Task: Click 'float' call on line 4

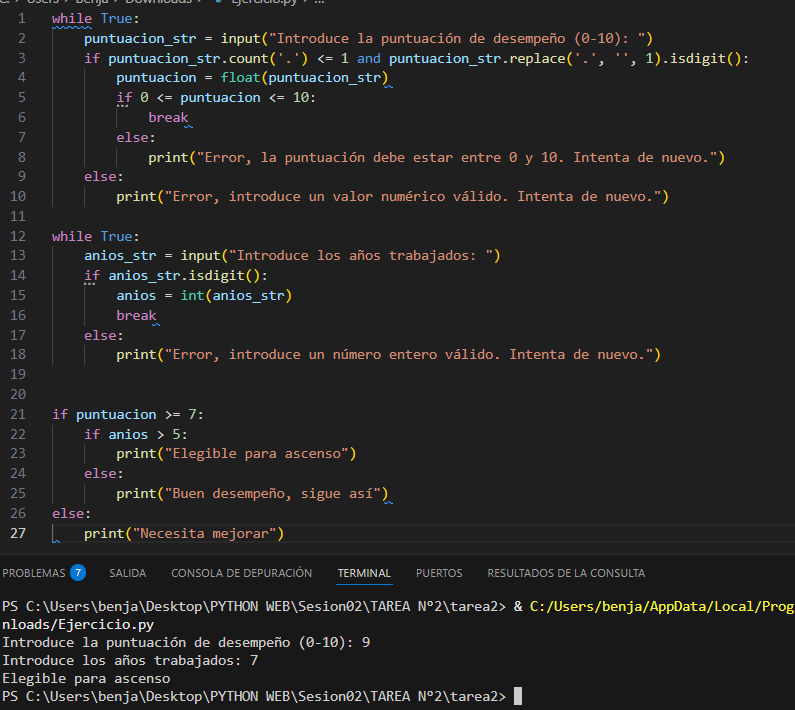Action: pos(240,78)
